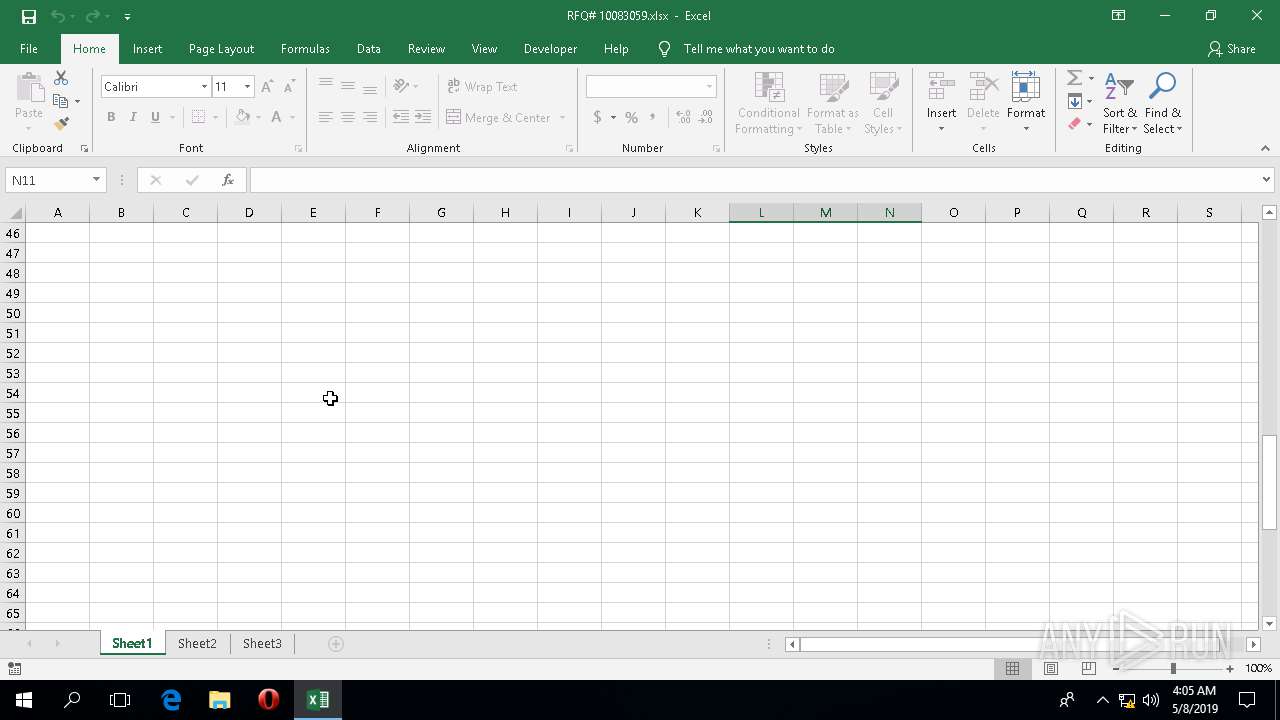The image size is (1280, 720).
Task: Switch to the Sheet2 tab
Action: (197, 644)
